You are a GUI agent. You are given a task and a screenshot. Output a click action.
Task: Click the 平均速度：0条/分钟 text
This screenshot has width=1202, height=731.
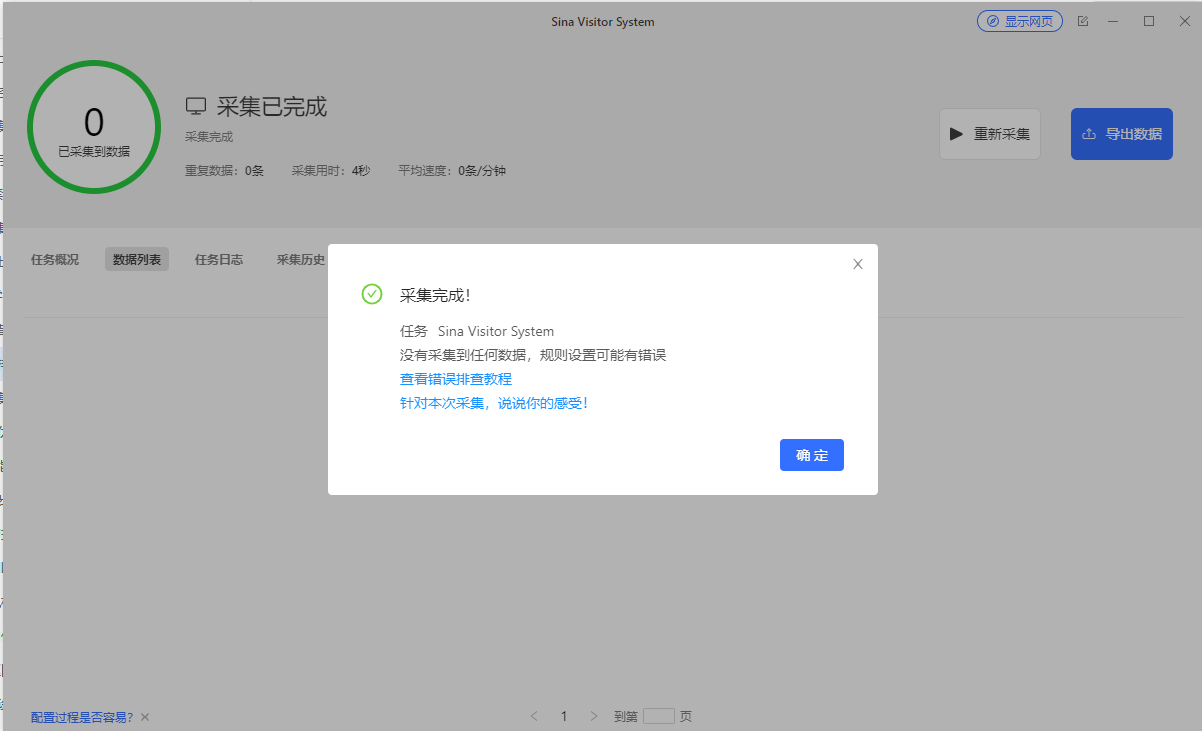pyautogui.click(x=452, y=171)
